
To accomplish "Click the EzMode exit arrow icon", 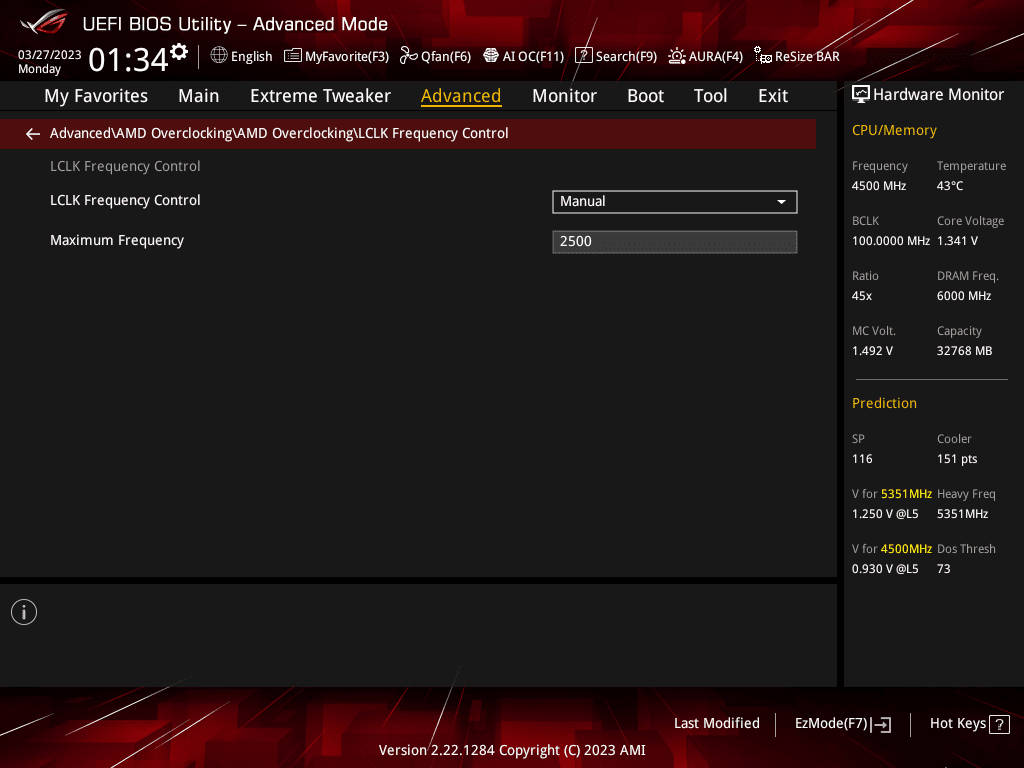I will (x=882, y=724).
